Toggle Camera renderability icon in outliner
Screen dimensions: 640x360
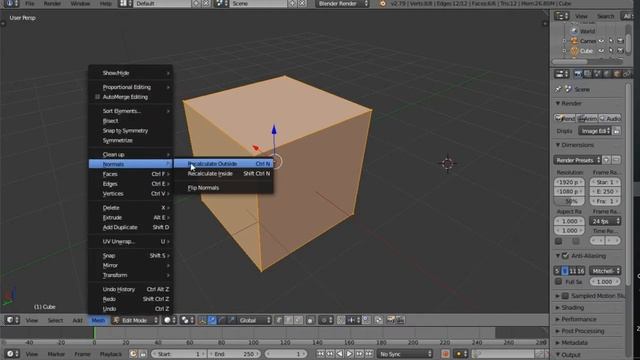[x=620, y=41]
